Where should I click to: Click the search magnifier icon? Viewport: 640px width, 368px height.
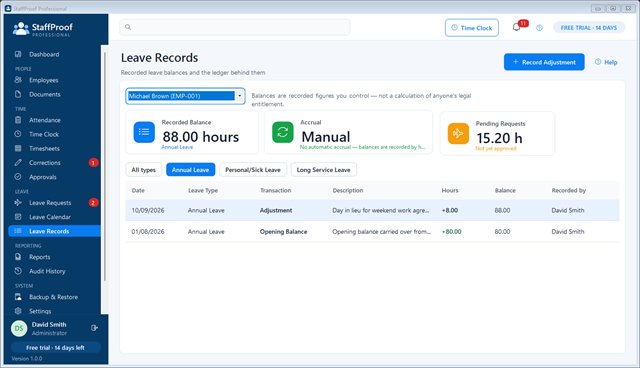pyautogui.click(x=128, y=27)
